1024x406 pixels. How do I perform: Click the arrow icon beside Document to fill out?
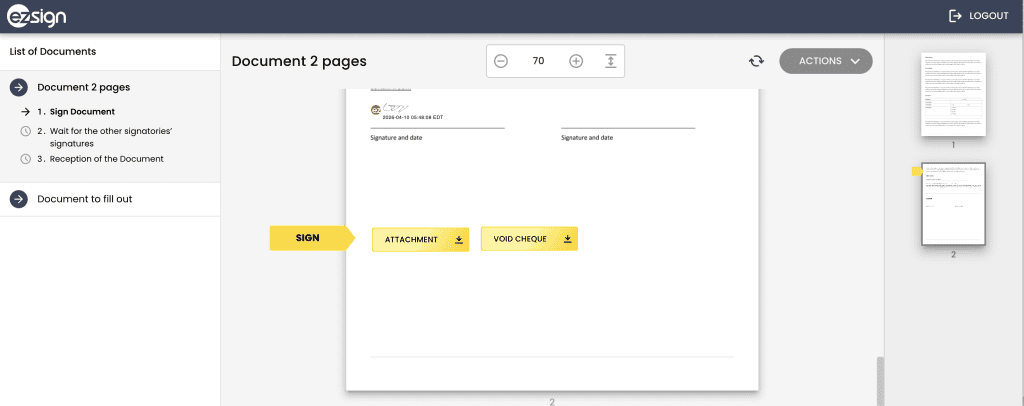(x=18, y=199)
